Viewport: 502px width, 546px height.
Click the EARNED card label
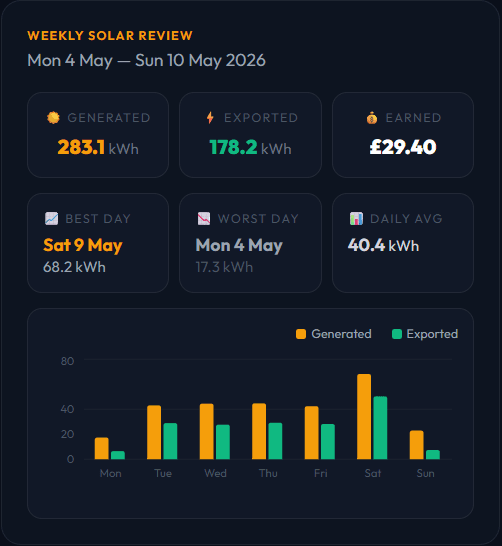pyautogui.click(x=414, y=118)
